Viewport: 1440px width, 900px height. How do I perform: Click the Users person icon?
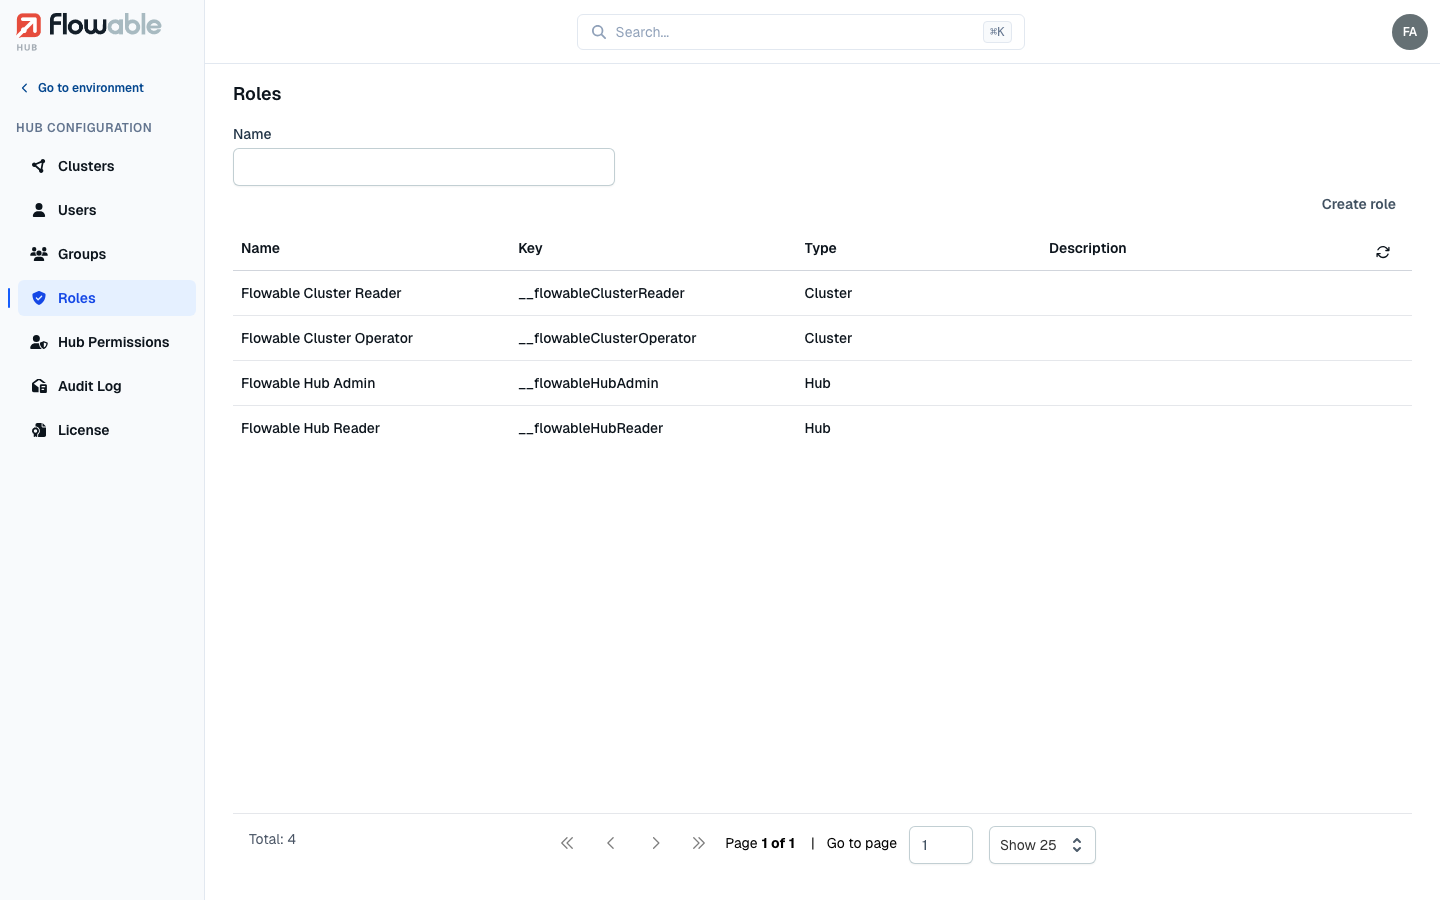(x=39, y=210)
